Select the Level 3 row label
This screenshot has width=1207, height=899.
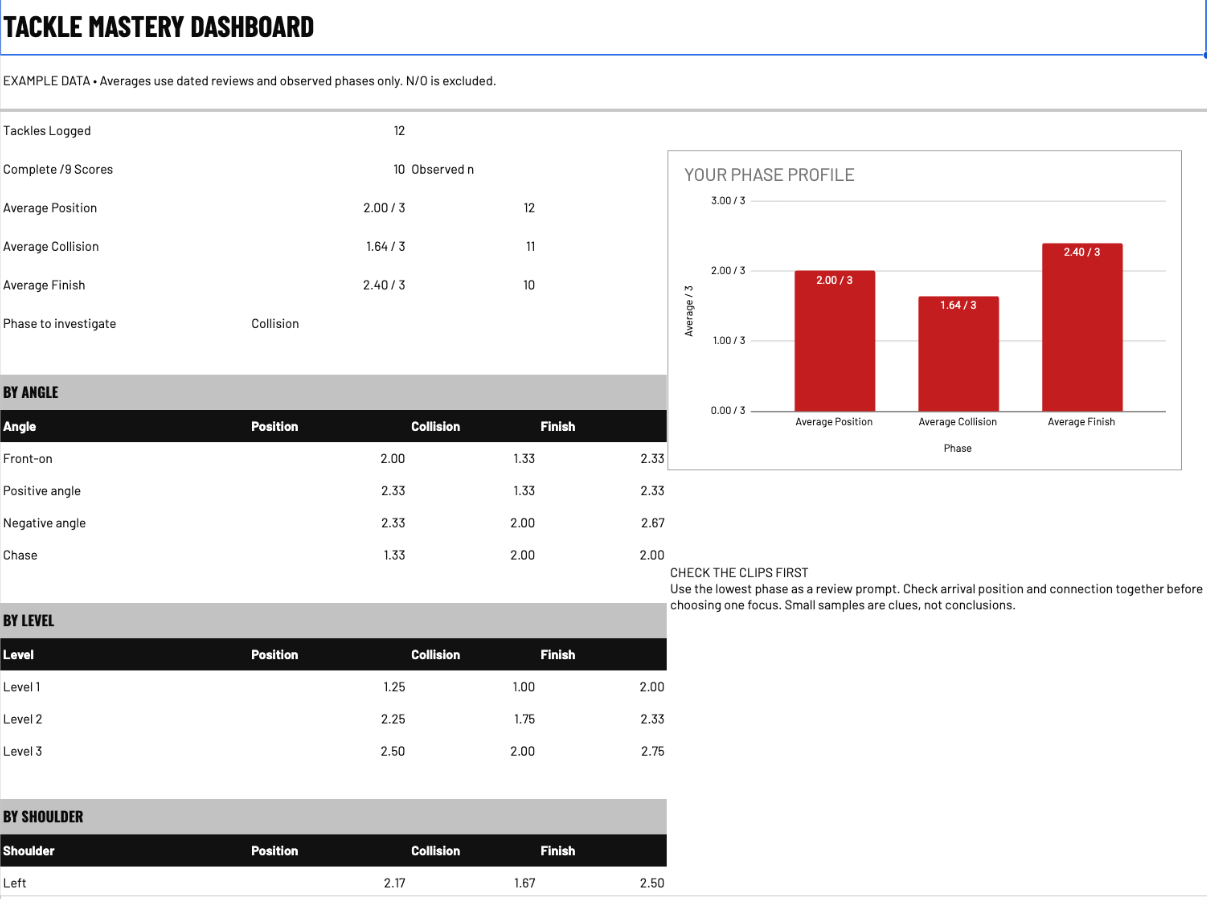pyautogui.click(x=23, y=751)
